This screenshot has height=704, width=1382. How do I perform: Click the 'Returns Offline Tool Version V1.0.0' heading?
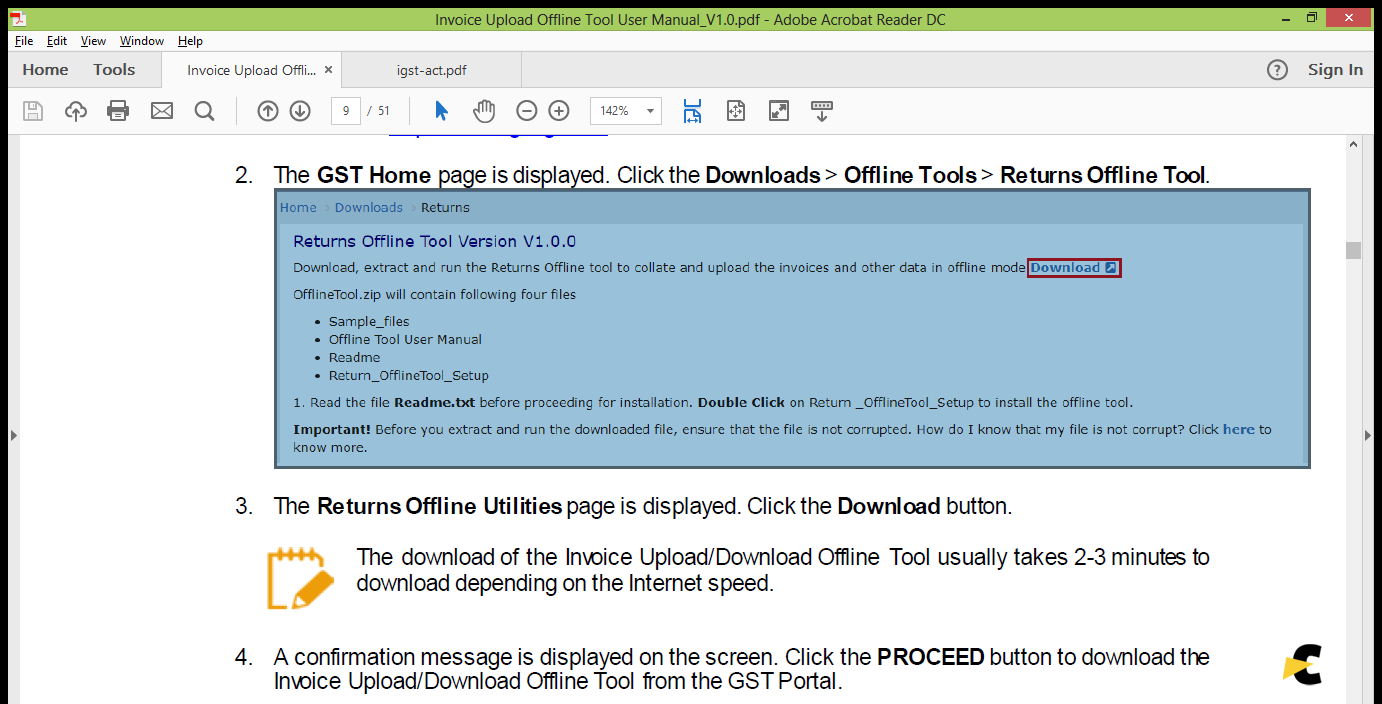tap(434, 242)
